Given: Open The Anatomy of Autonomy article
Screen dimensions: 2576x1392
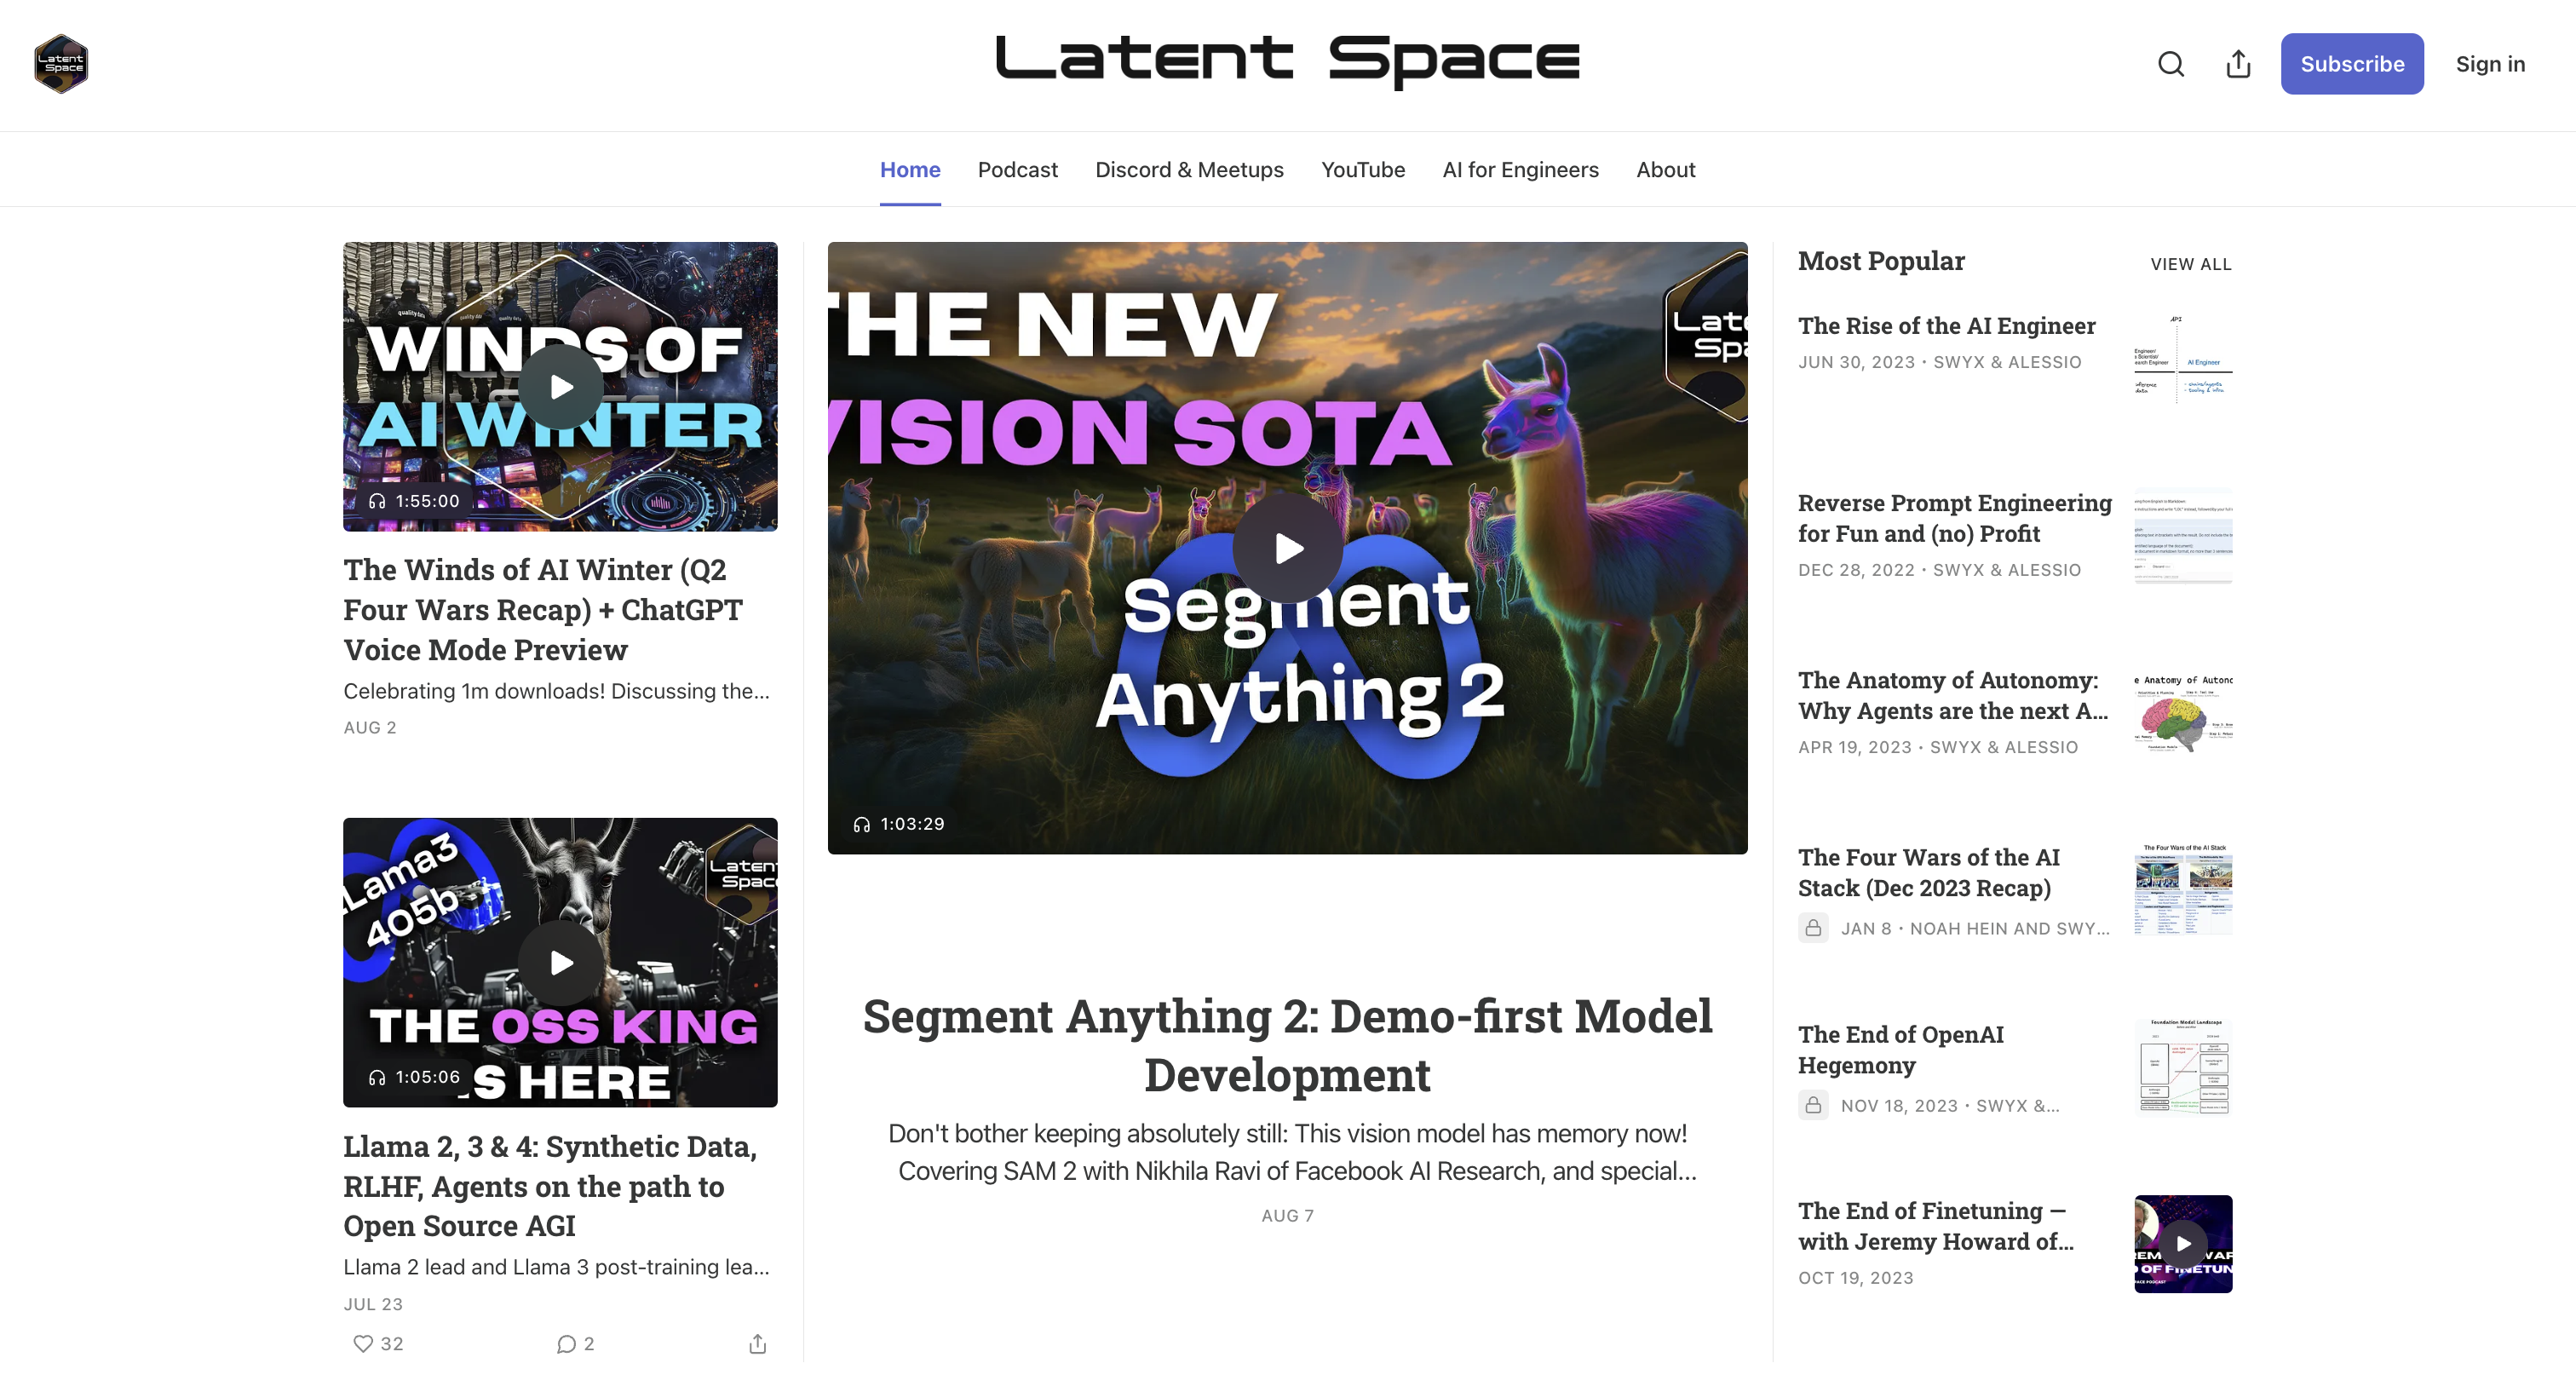Looking at the screenshot, I should pos(1952,695).
